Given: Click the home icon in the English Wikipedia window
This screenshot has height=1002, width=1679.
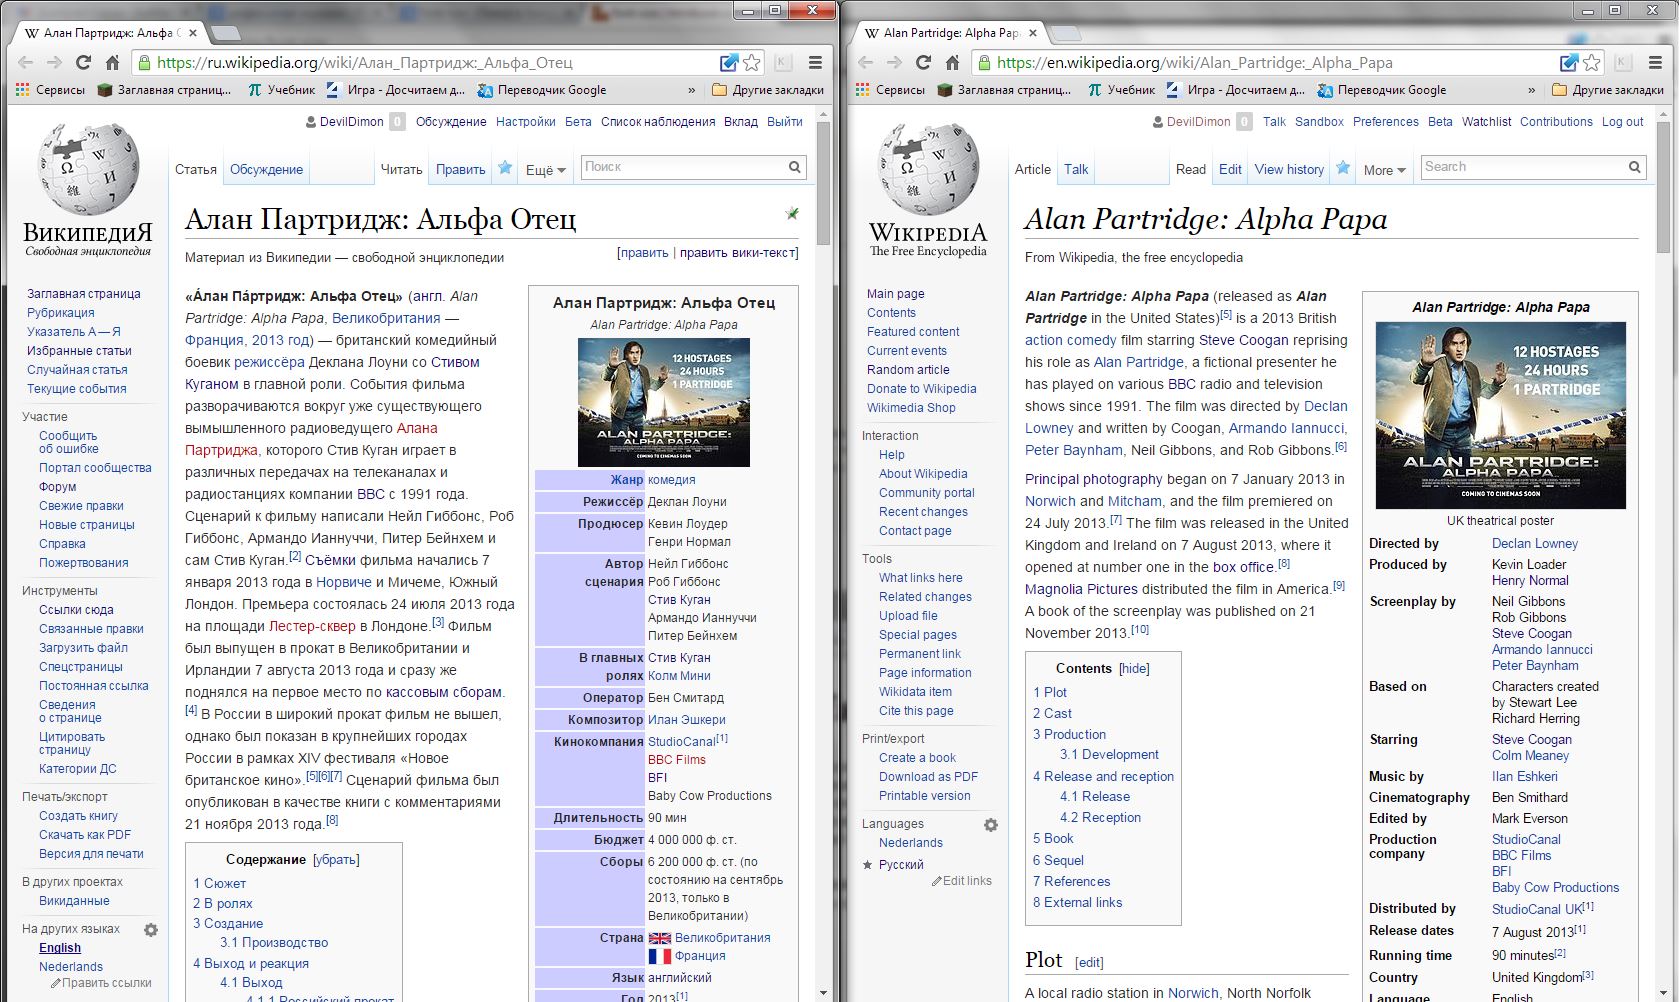Looking at the screenshot, I should click(x=953, y=62).
